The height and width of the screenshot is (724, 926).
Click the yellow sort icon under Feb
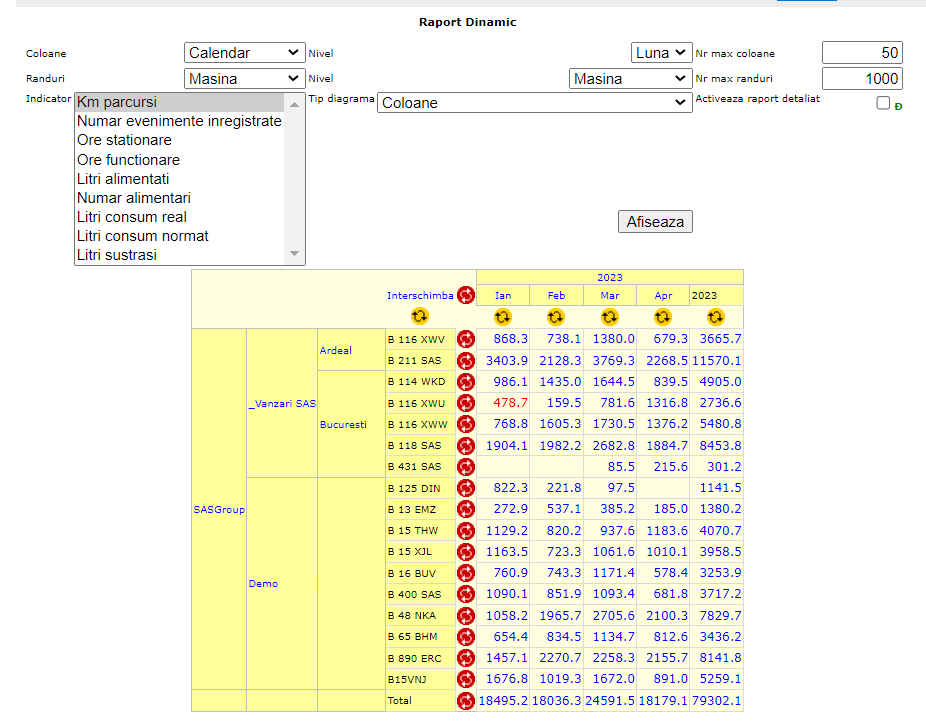pyautogui.click(x=556, y=317)
